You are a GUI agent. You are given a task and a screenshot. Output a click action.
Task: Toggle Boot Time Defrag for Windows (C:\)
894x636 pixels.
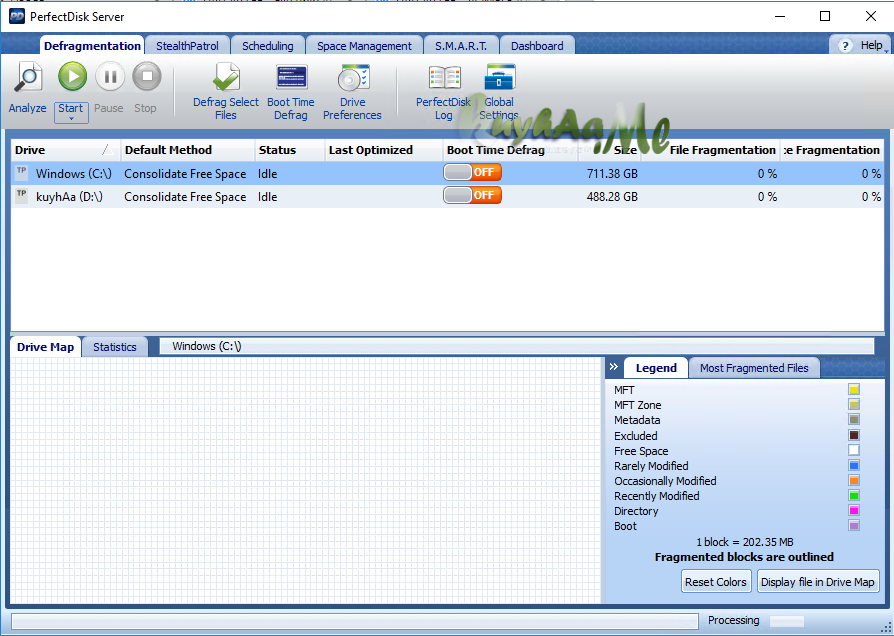pos(473,172)
